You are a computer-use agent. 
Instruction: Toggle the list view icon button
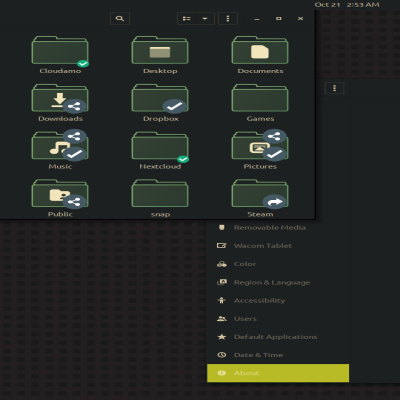point(187,18)
